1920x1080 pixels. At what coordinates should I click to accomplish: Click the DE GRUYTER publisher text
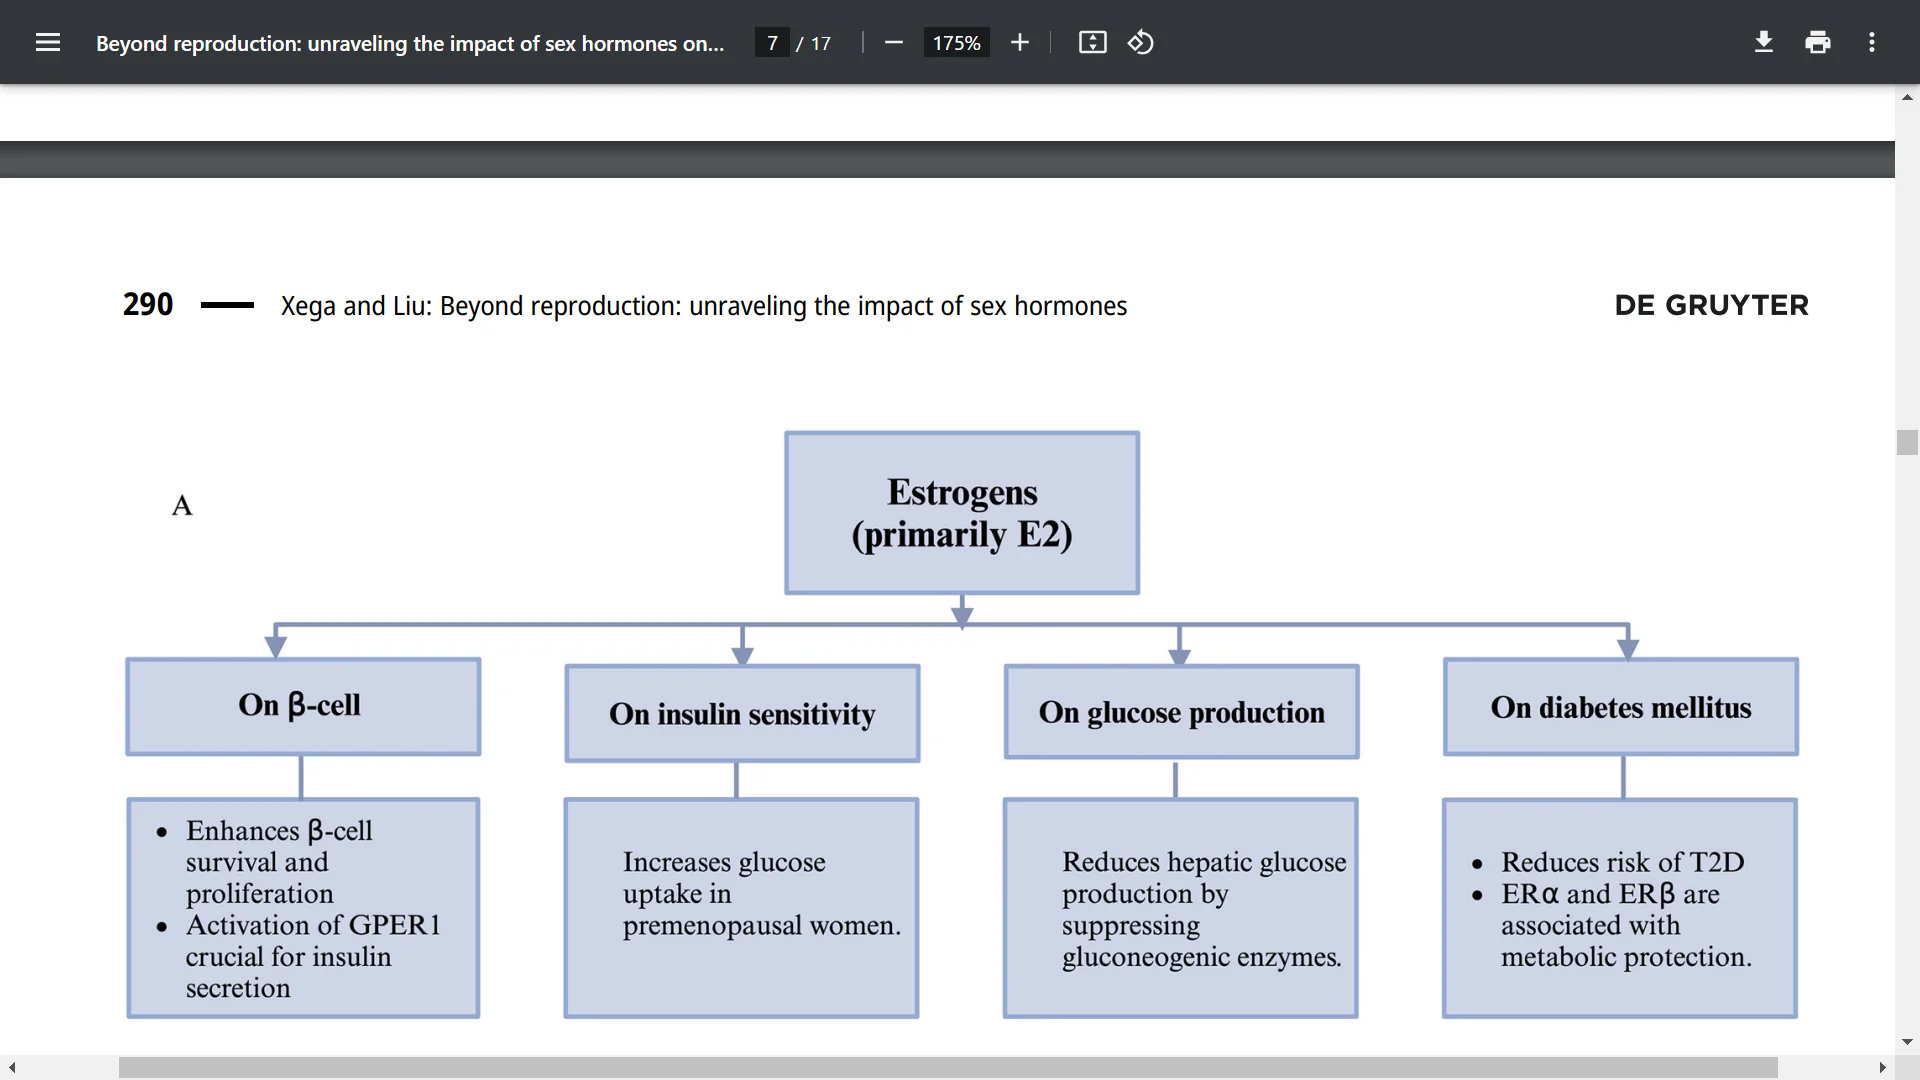(x=1711, y=305)
